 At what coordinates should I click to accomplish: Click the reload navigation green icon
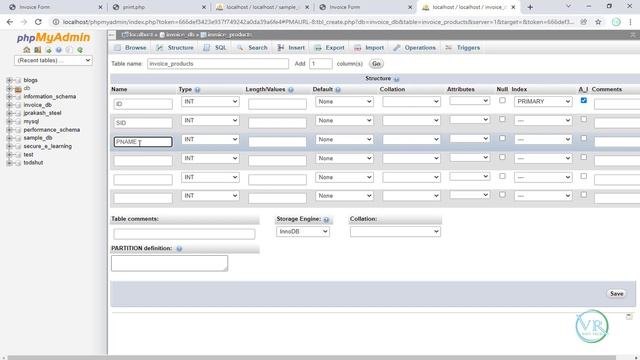click(x=80, y=50)
